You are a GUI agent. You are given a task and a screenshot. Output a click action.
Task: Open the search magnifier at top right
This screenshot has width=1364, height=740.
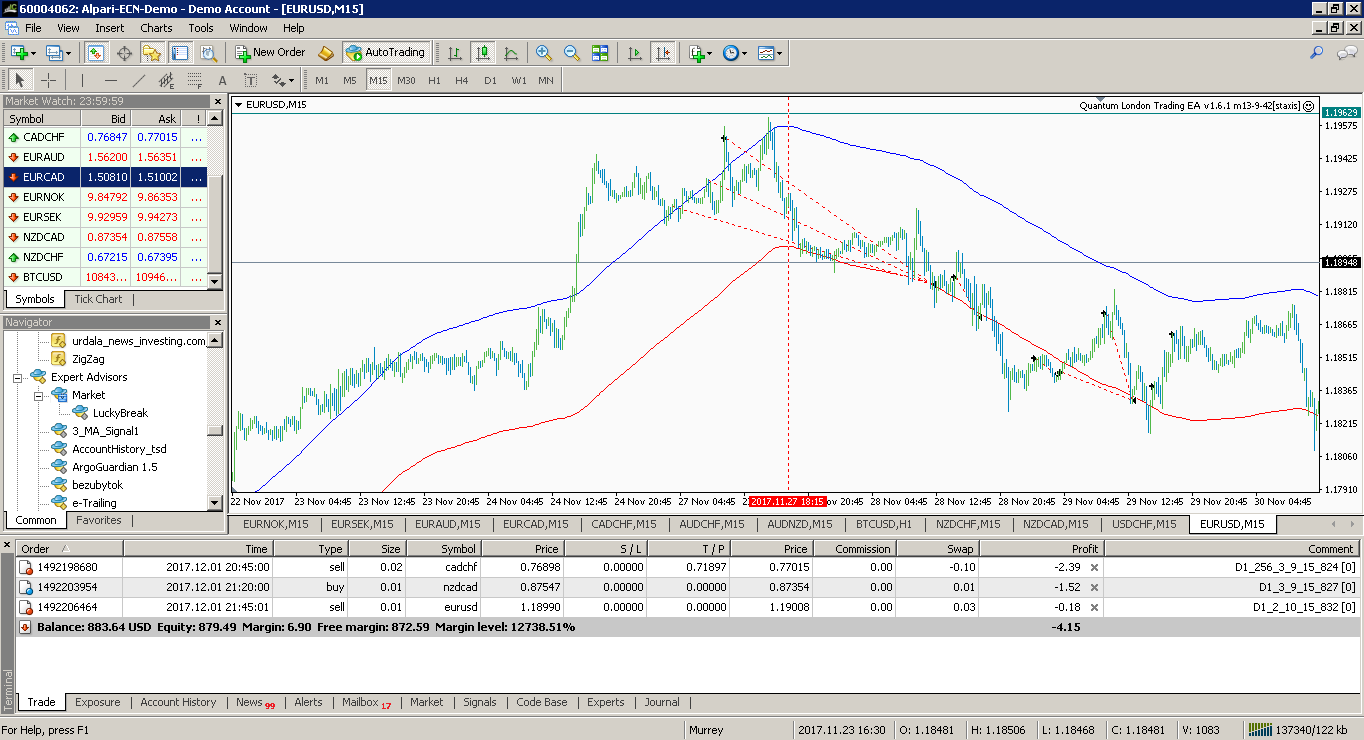click(1317, 52)
